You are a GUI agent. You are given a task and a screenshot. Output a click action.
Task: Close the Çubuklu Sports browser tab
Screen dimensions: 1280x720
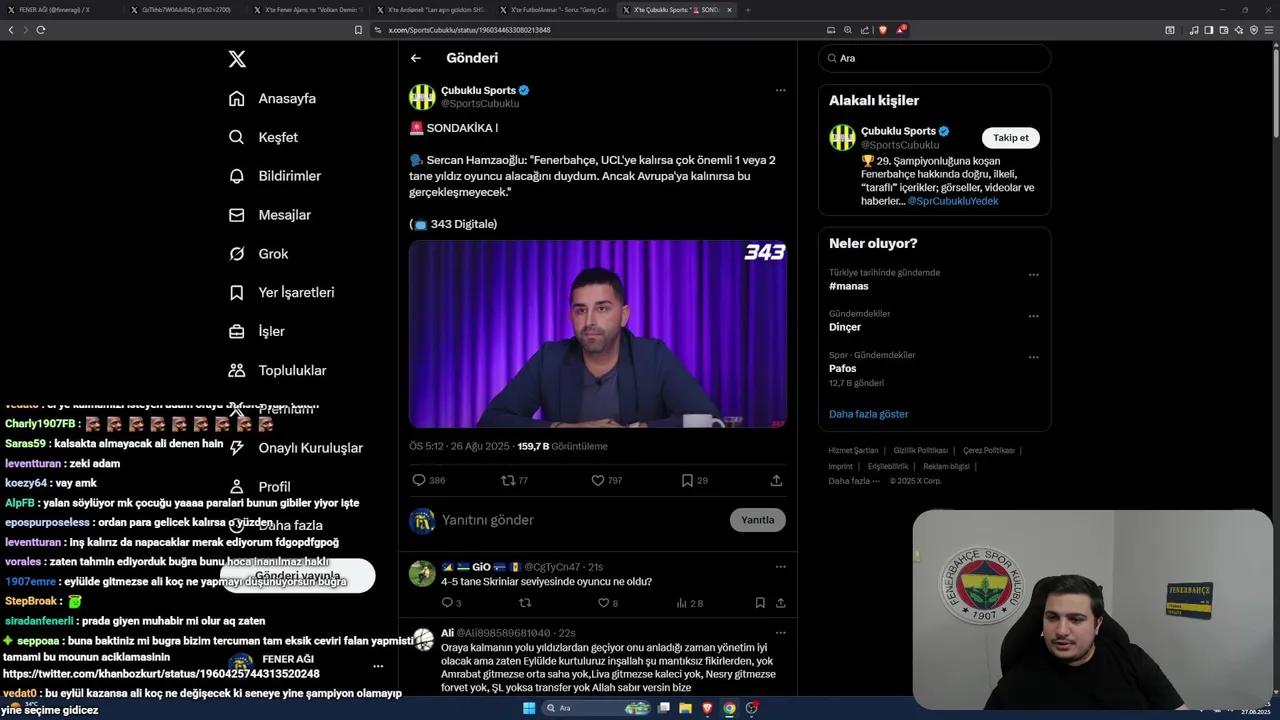[729, 9]
